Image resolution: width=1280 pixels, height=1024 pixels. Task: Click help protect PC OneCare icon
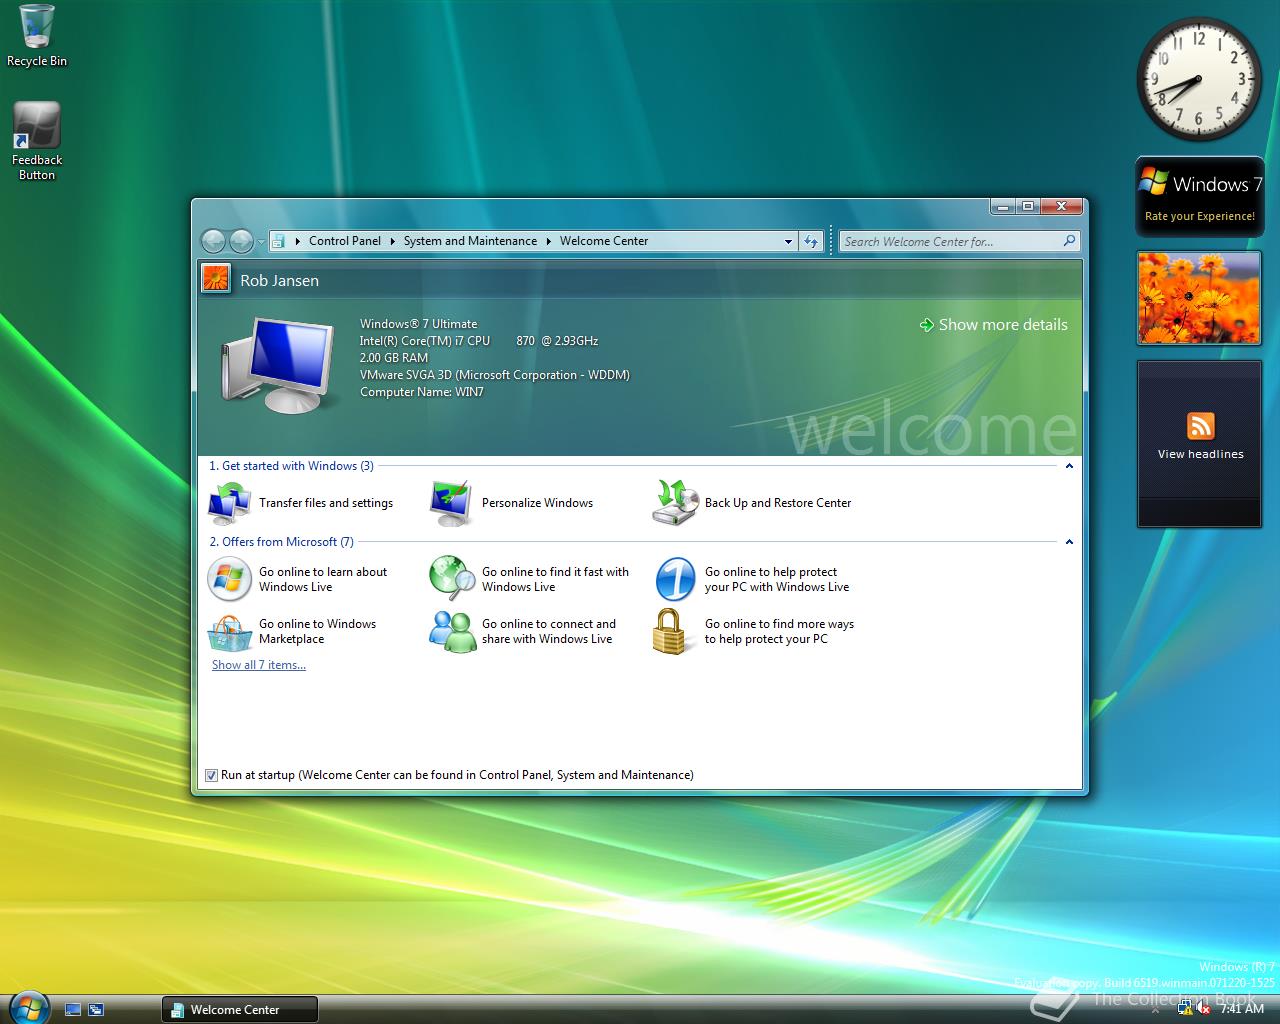(675, 579)
